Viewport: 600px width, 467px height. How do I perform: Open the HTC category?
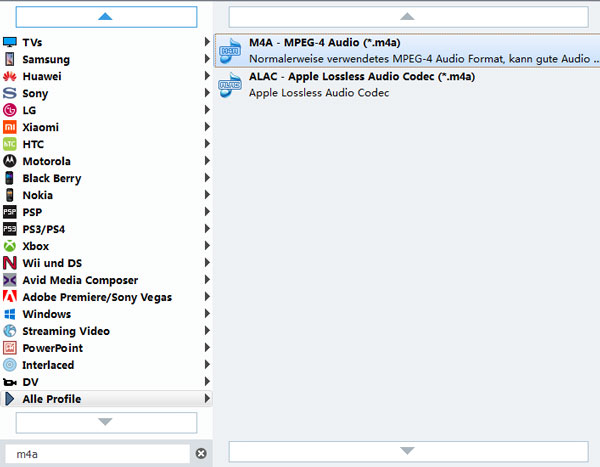tap(106, 144)
